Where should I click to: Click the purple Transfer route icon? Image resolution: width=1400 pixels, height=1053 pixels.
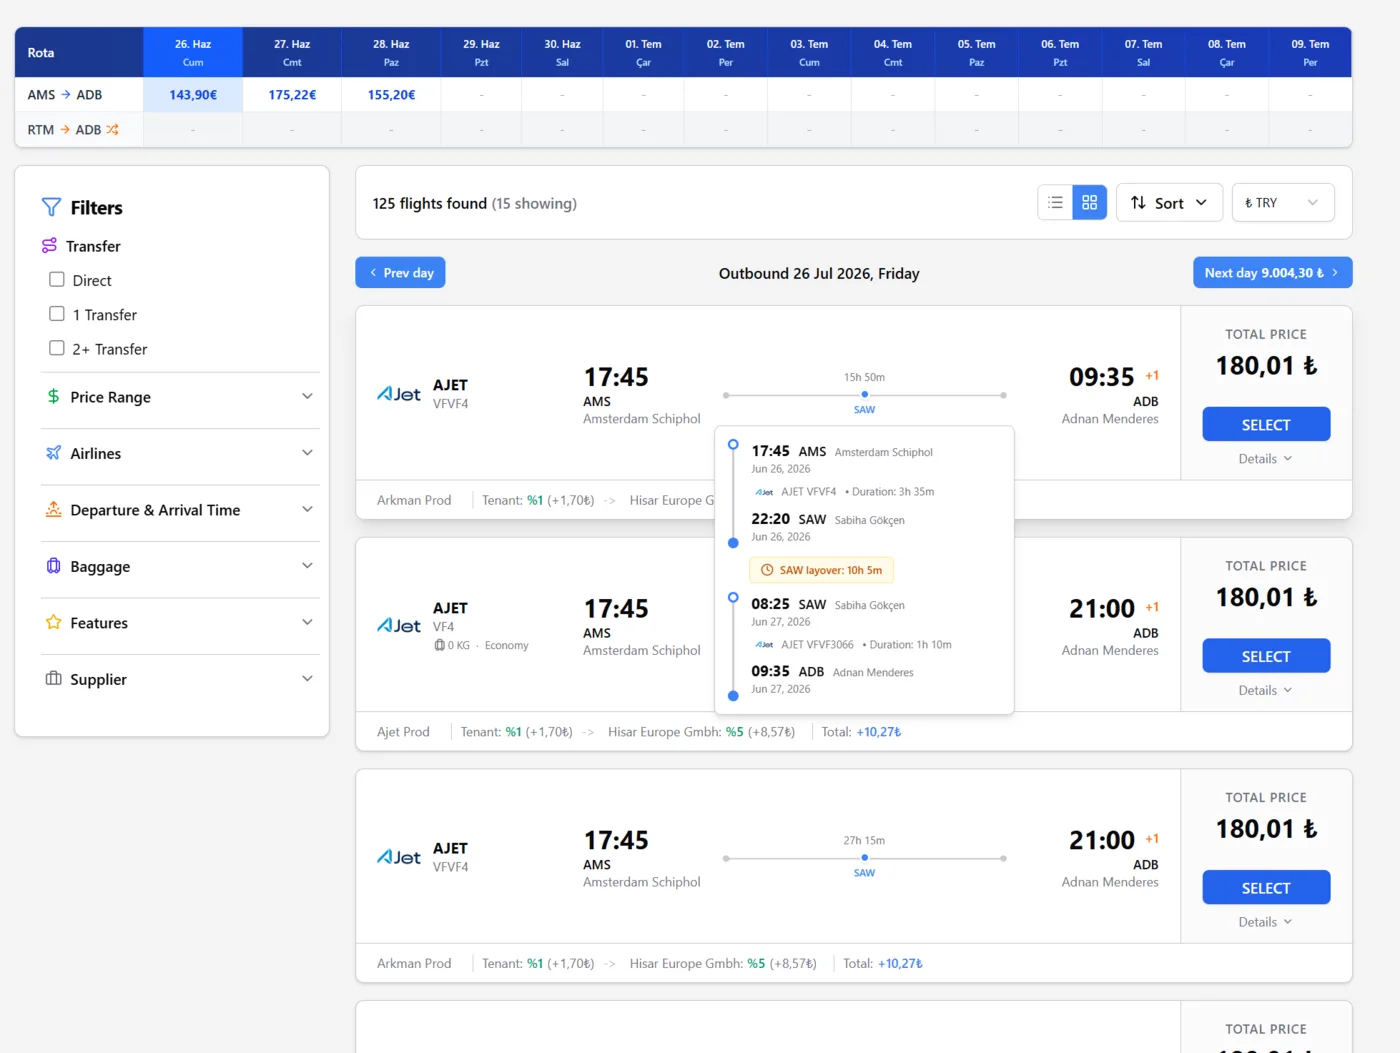point(48,245)
